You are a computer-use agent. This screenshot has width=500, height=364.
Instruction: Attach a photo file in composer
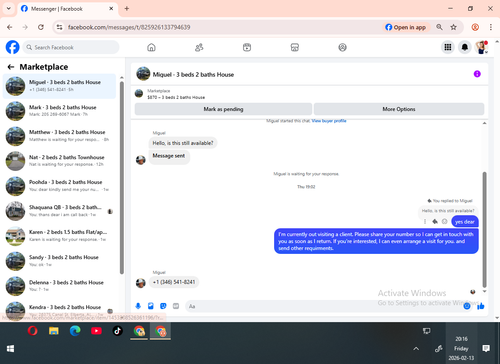pyautogui.click(x=151, y=306)
